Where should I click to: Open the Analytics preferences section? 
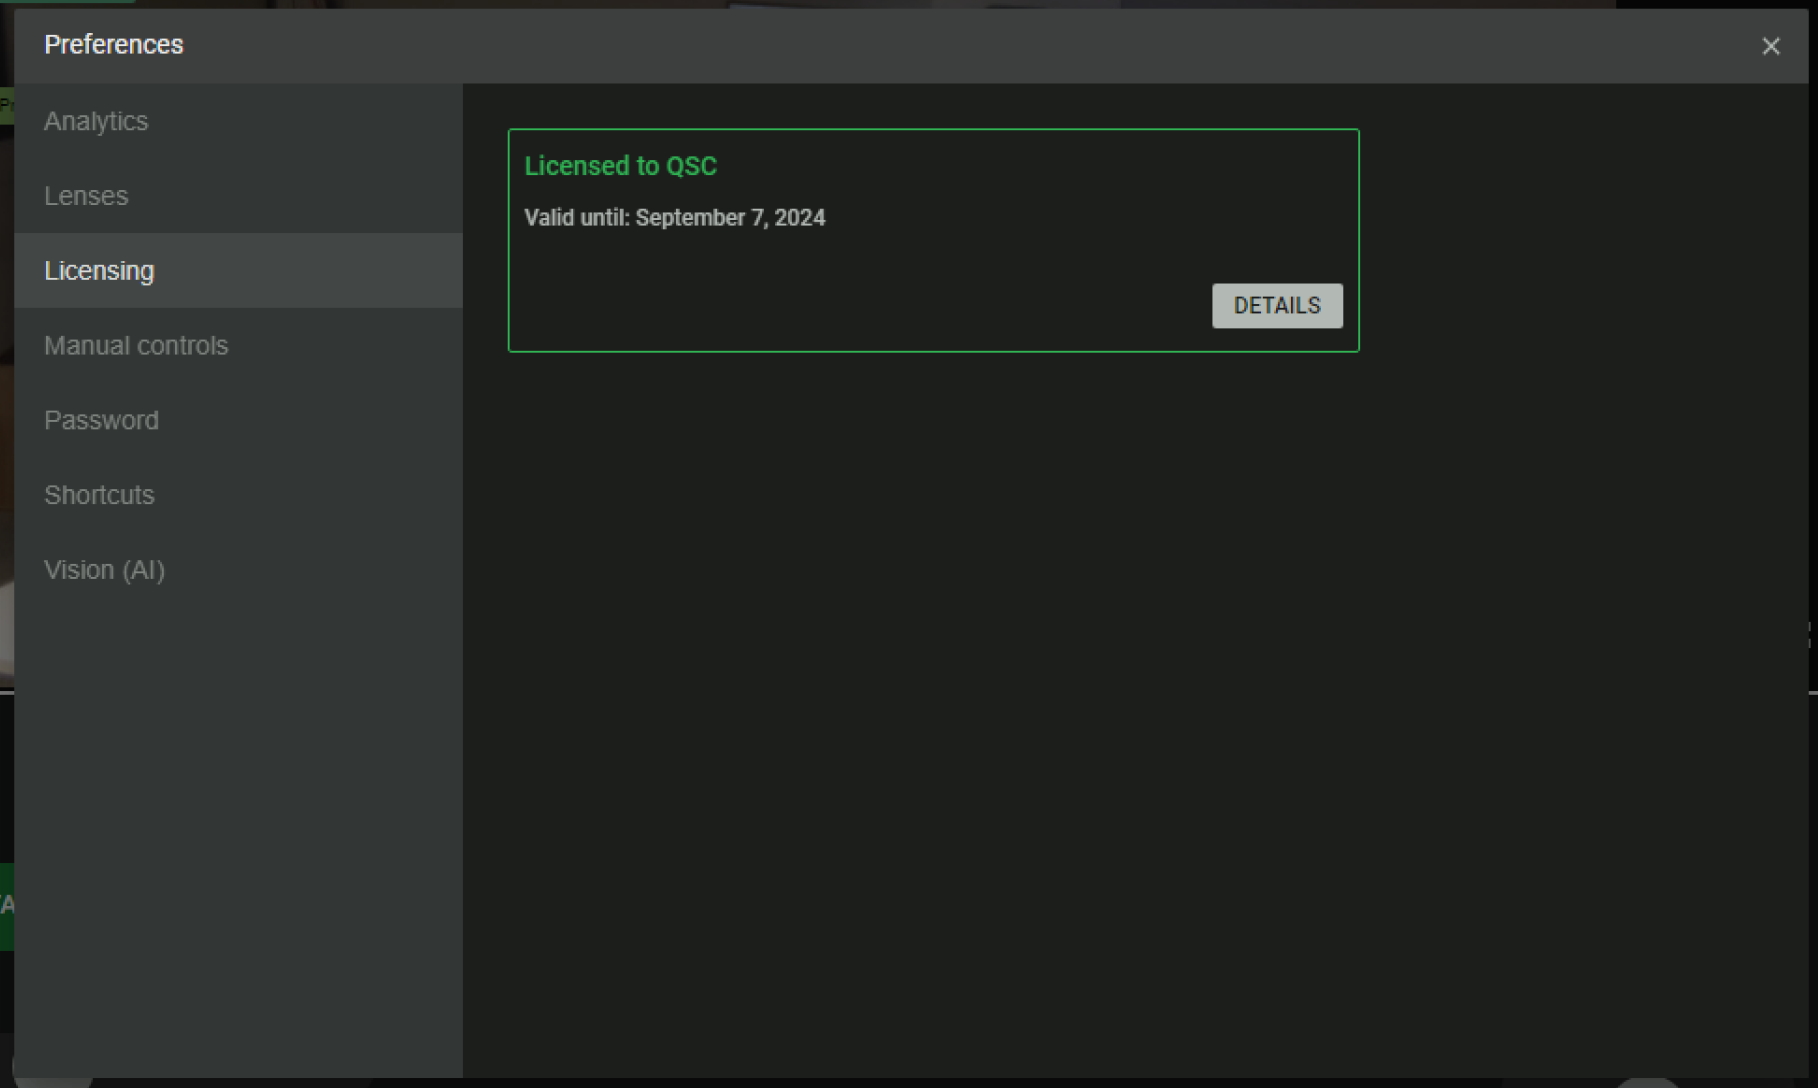coord(96,121)
